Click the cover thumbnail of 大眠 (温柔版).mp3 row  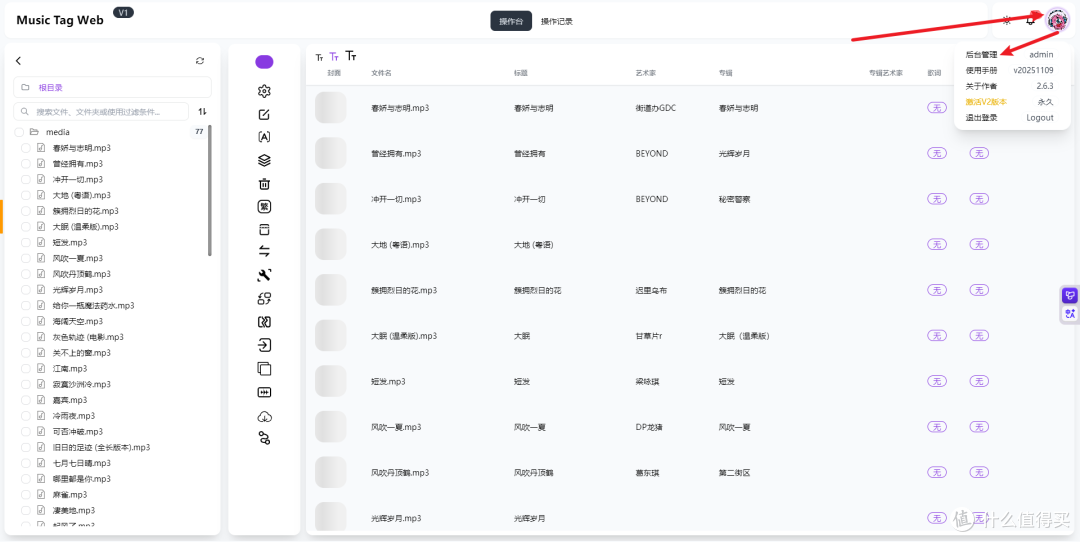331,335
